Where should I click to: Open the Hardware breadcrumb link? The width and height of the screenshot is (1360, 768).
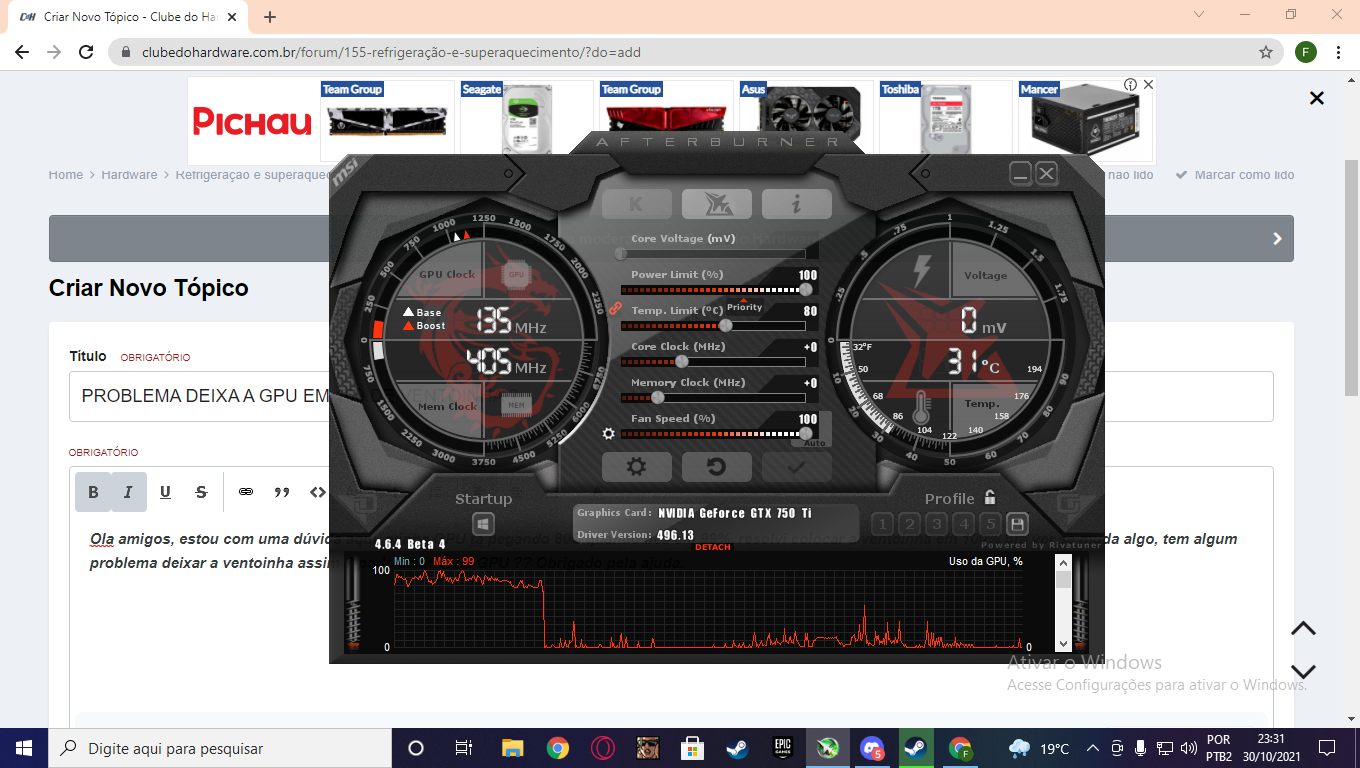tap(129, 175)
